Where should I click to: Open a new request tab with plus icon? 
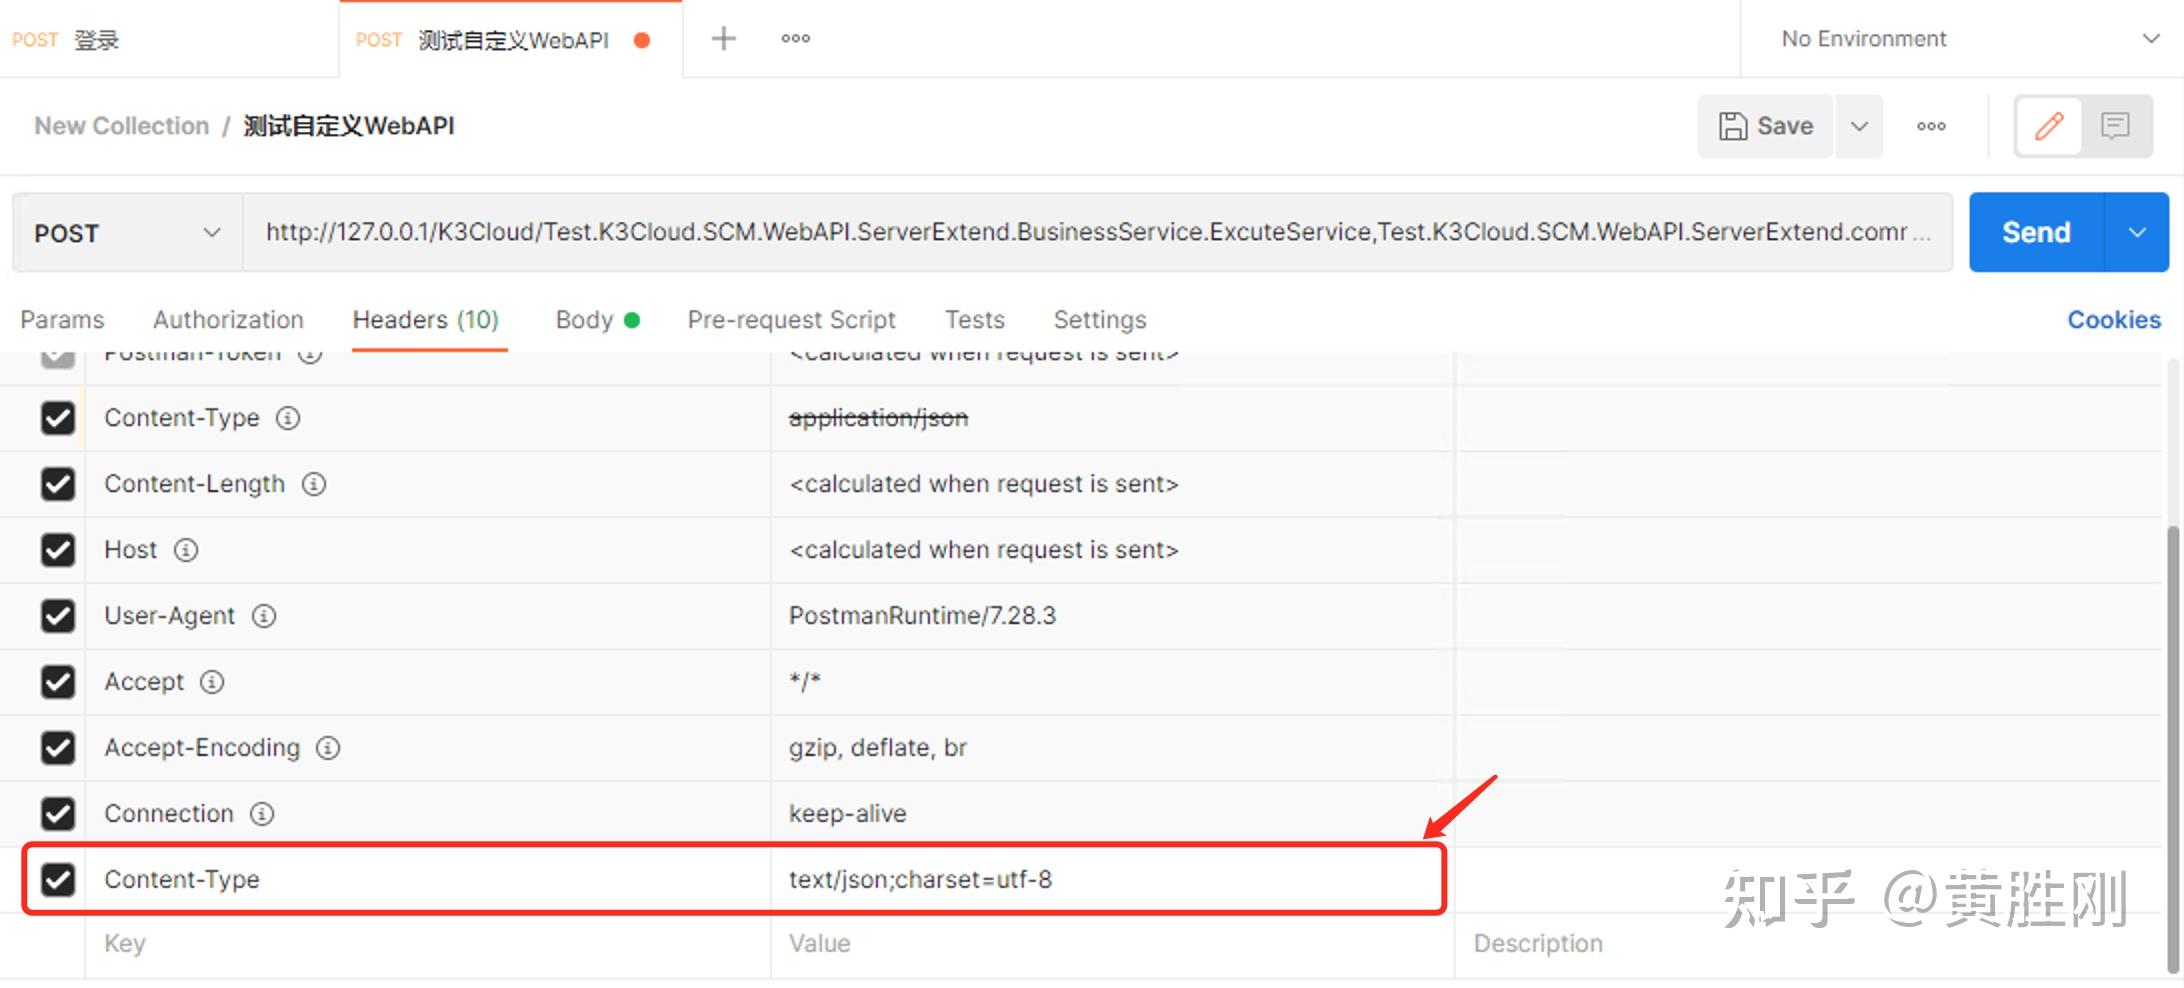[x=723, y=39]
